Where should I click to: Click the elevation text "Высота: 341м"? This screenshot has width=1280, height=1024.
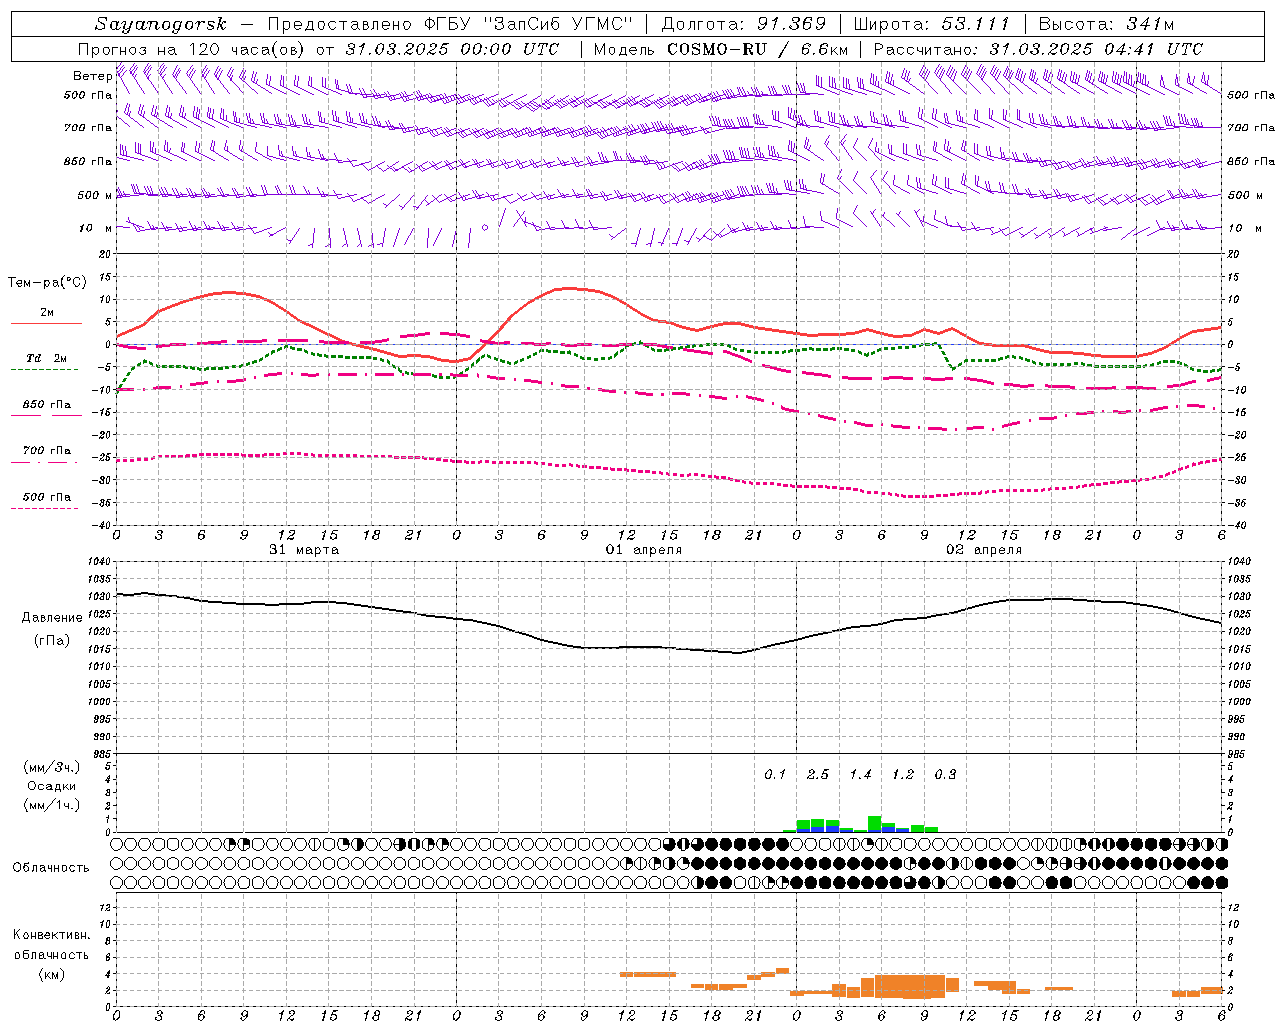[1106, 24]
